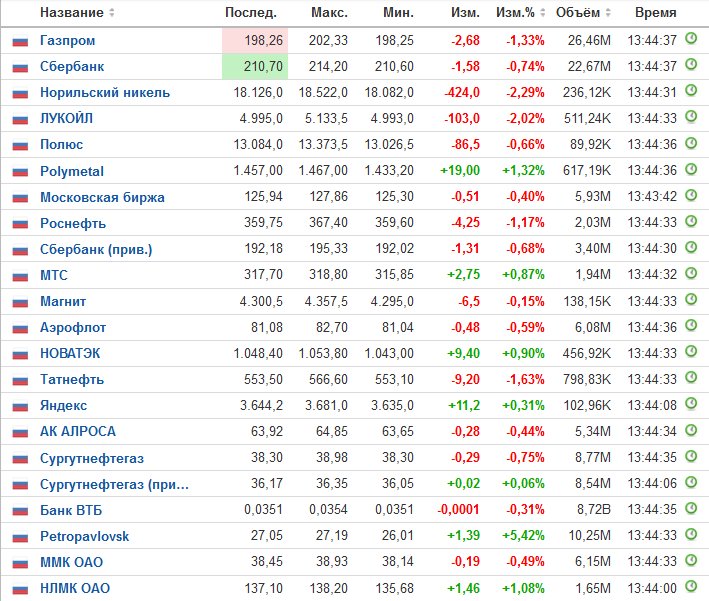Click the 8,72B volume value
The height and width of the screenshot is (601, 709).
(x=594, y=510)
